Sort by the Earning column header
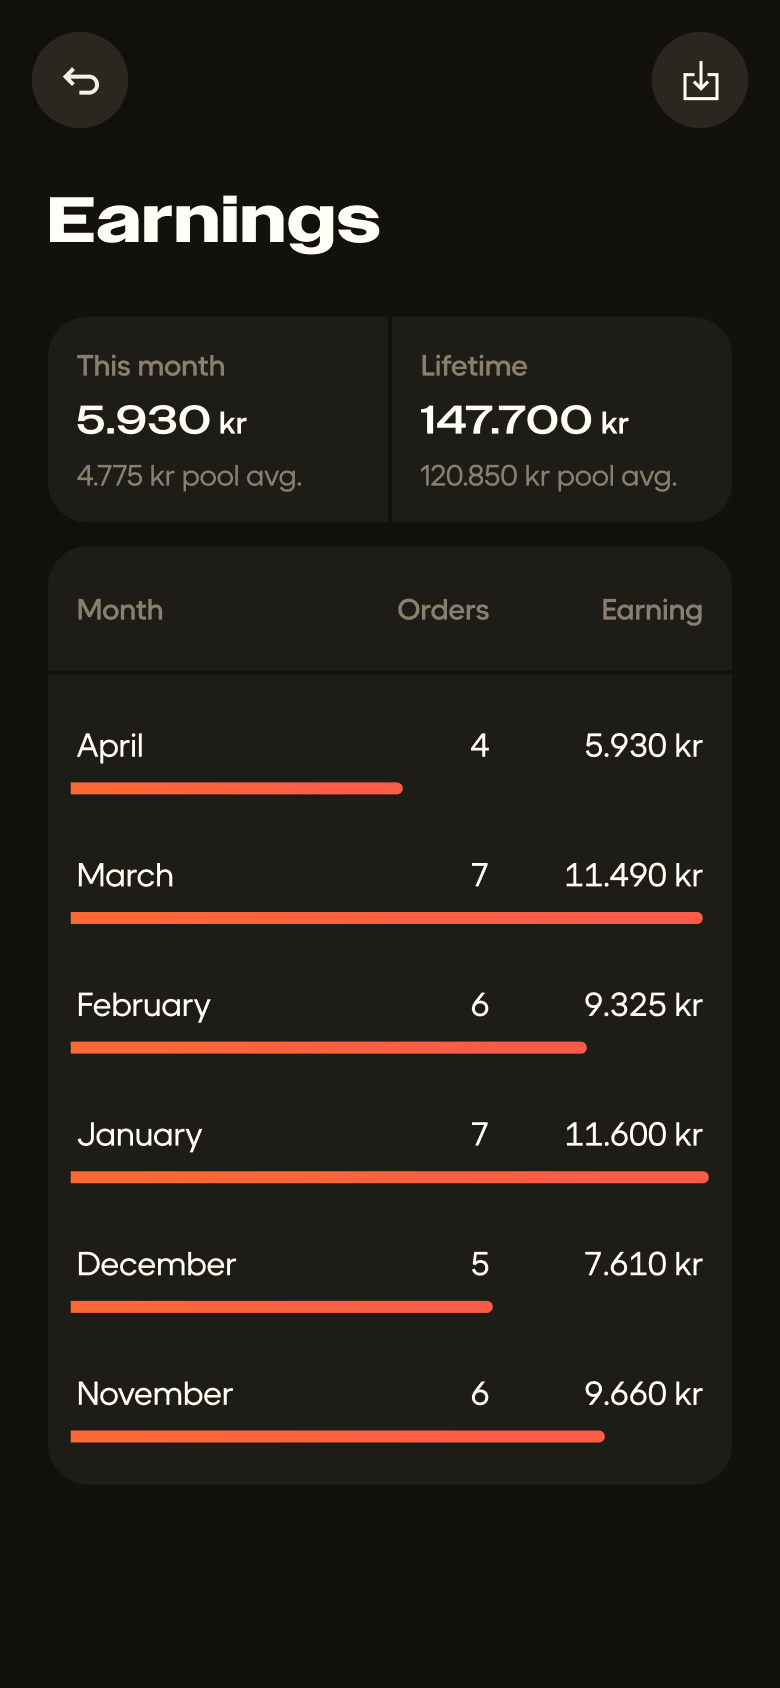Screen dimensions: 780x1688 click(652, 610)
